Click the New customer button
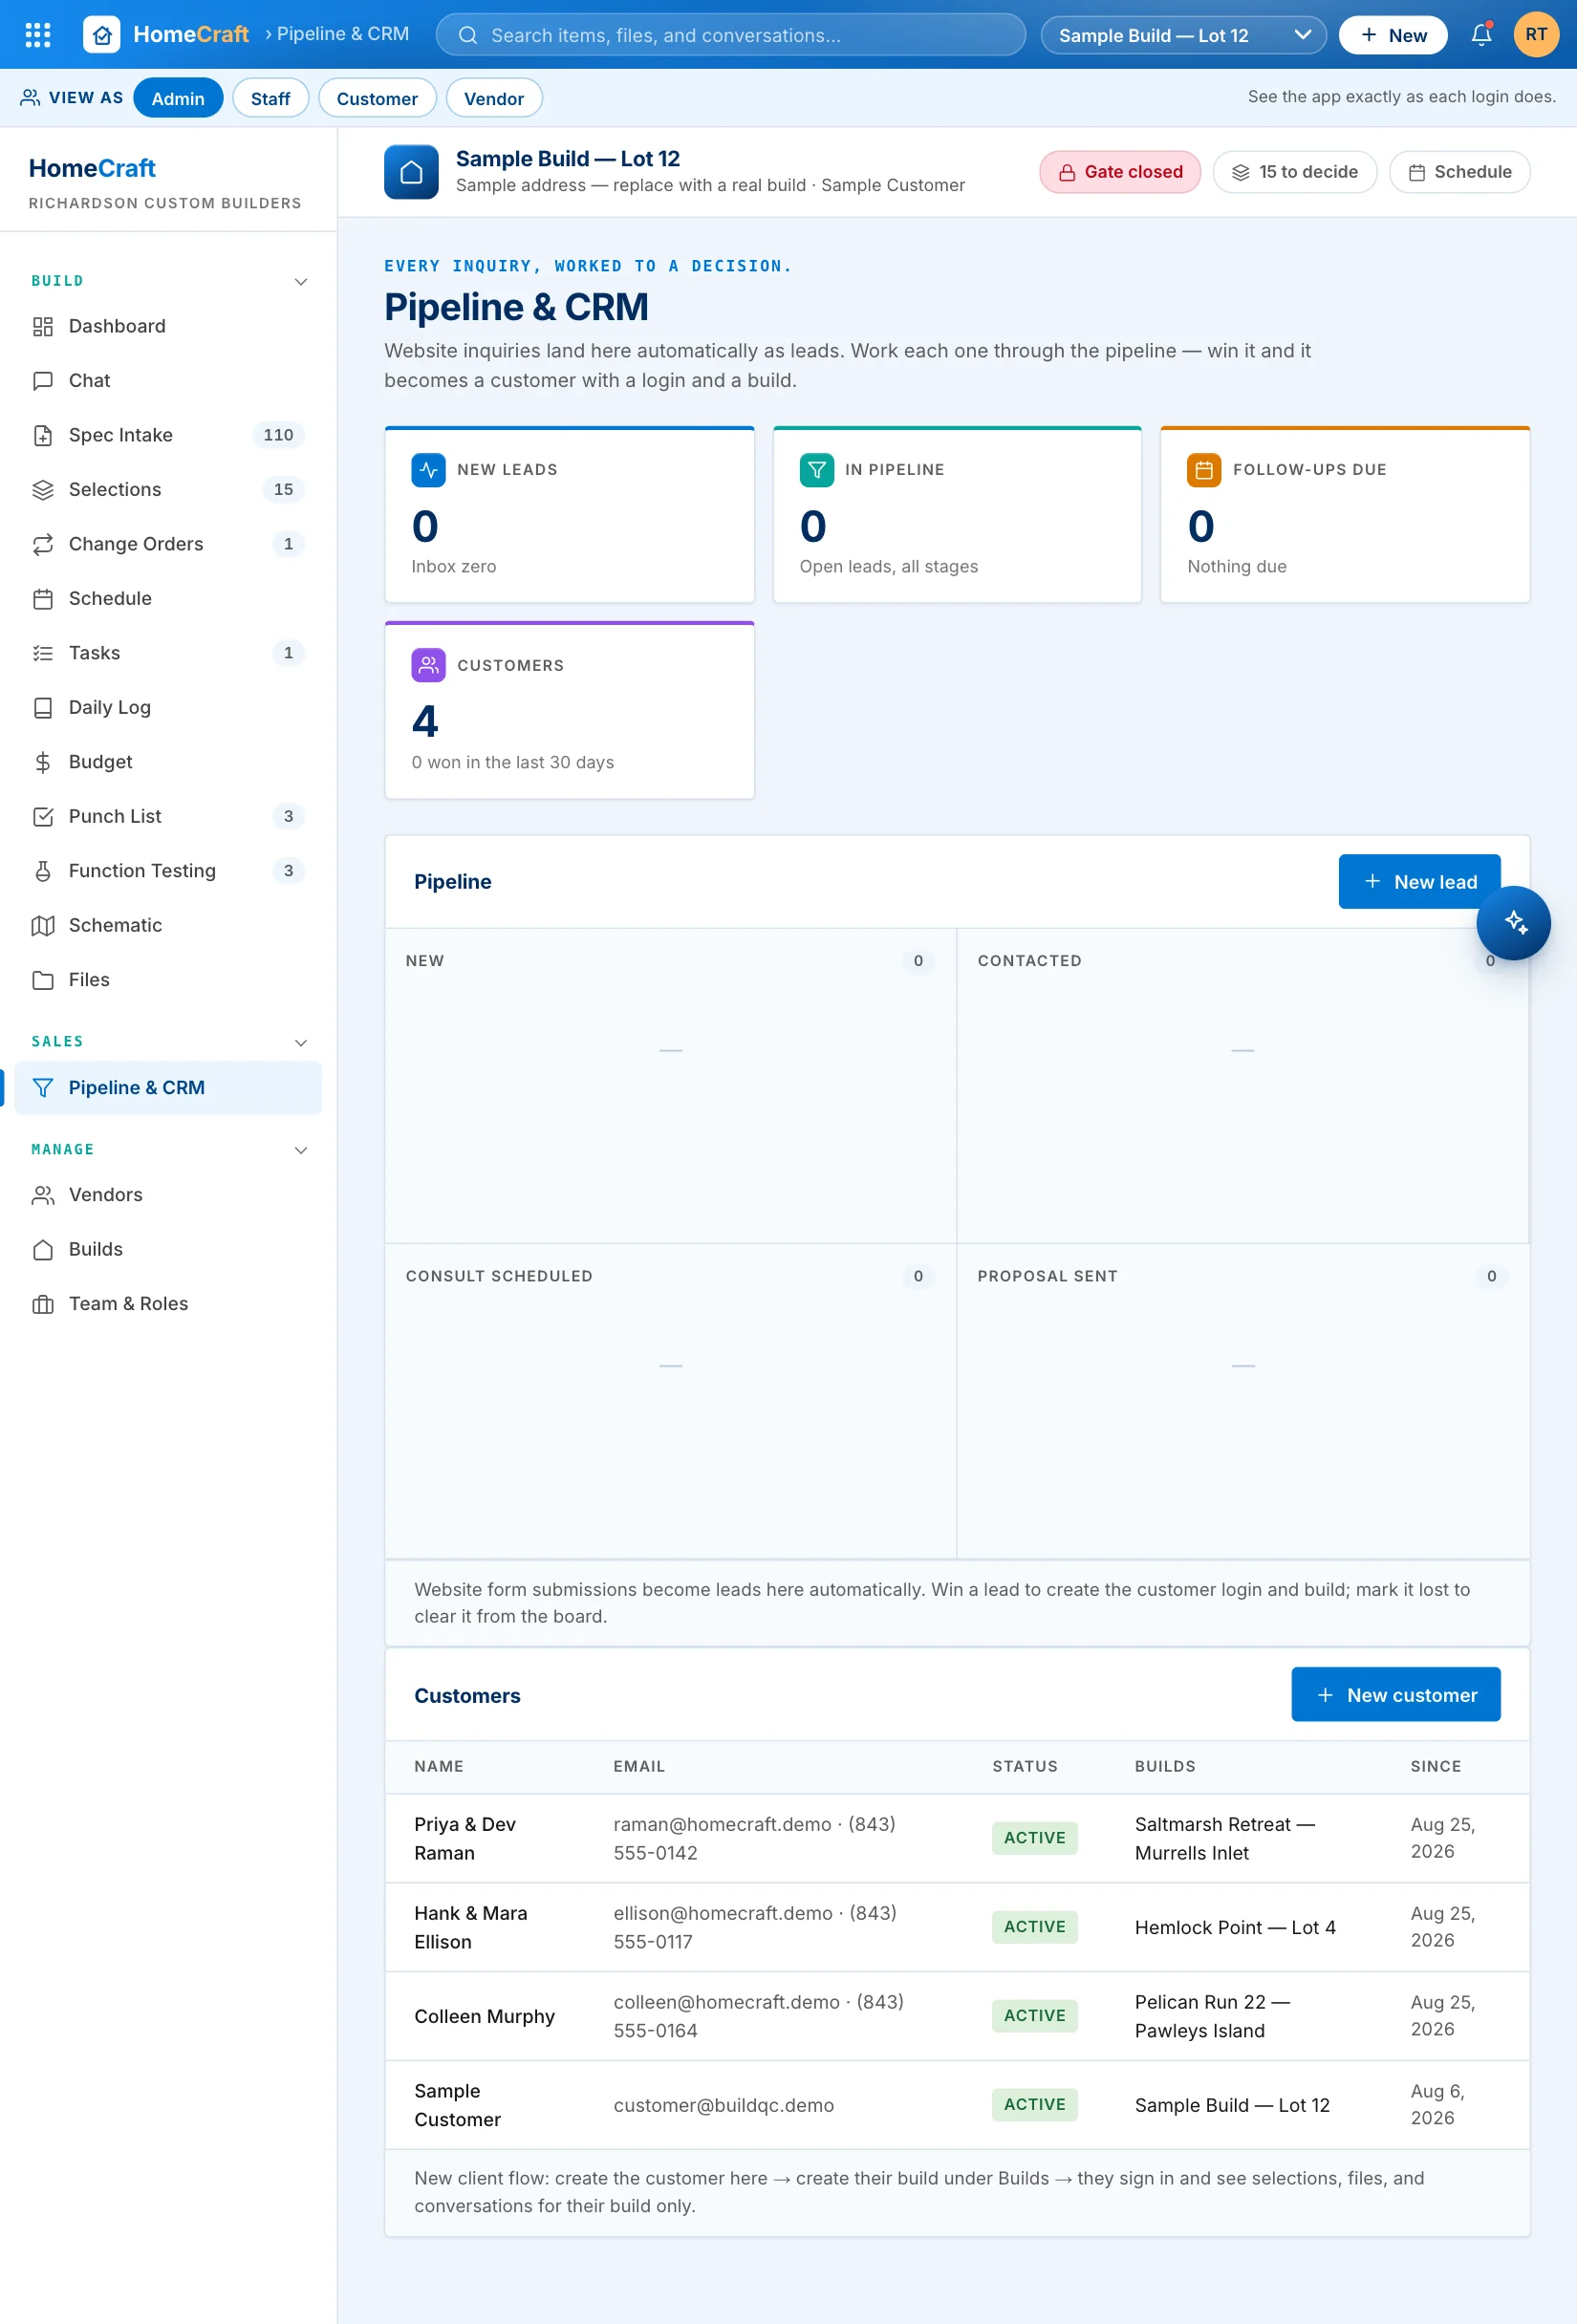This screenshot has height=2324, width=1577. point(1395,1695)
